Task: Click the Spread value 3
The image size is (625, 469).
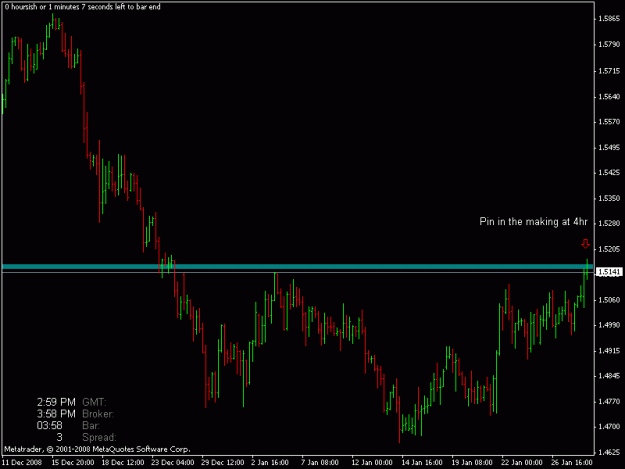Action: [x=59, y=438]
